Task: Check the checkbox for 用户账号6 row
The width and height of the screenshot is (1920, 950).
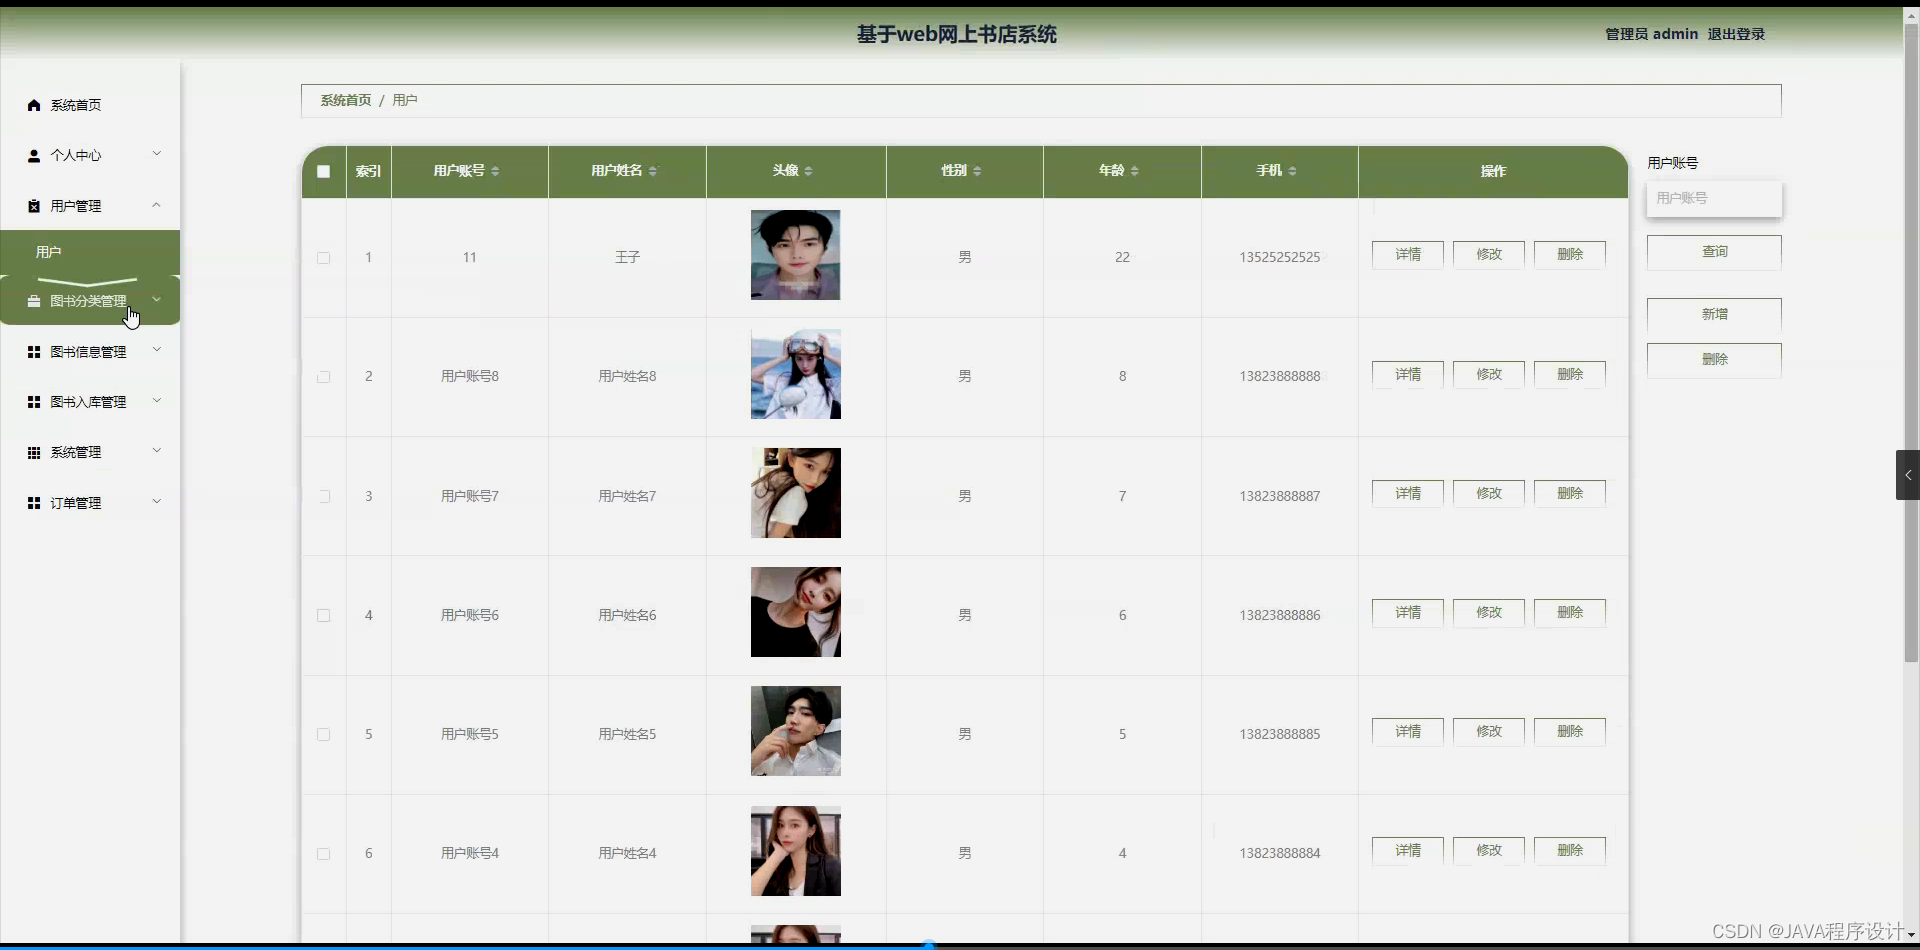Action: coord(323,615)
